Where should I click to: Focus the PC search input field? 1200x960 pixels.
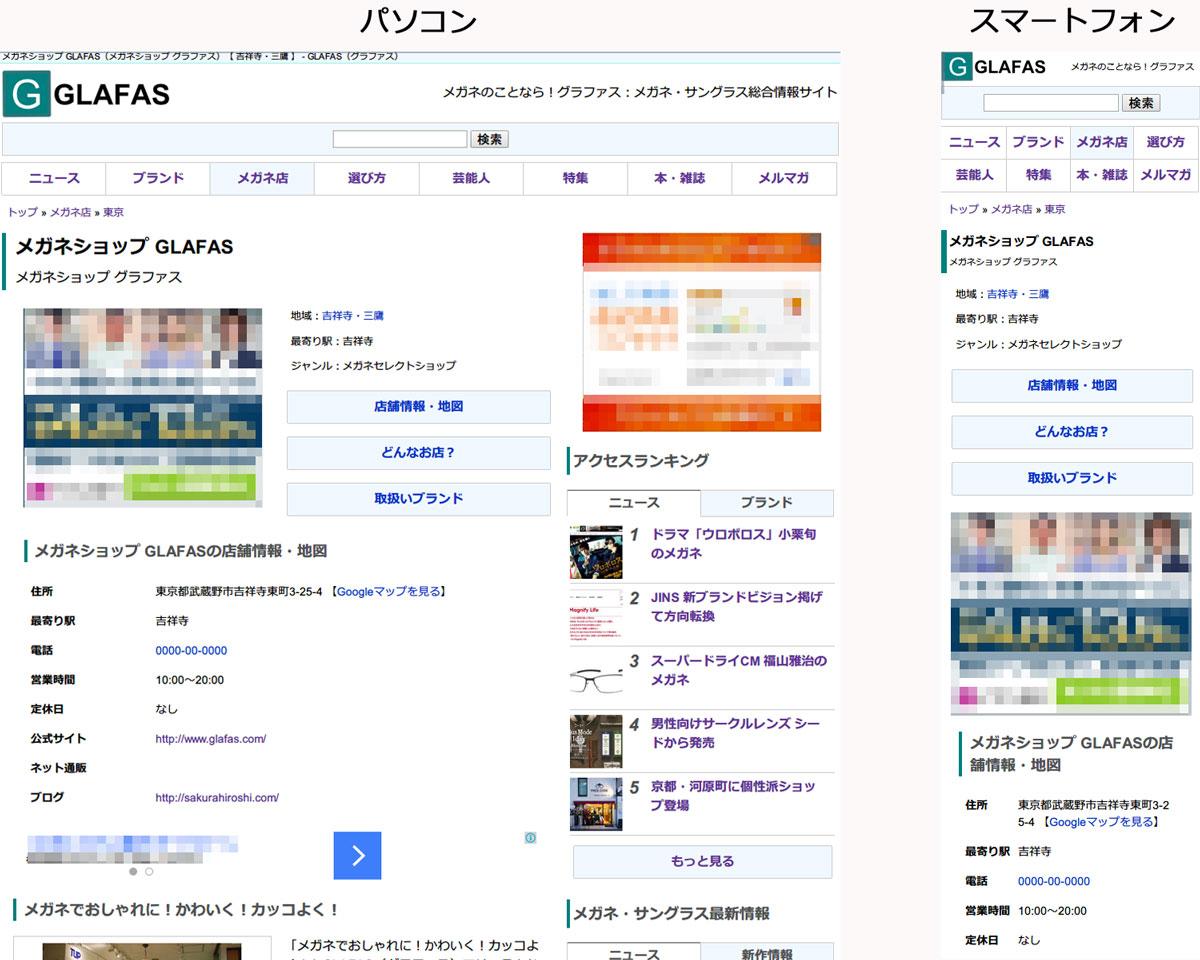[x=400, y=139]
